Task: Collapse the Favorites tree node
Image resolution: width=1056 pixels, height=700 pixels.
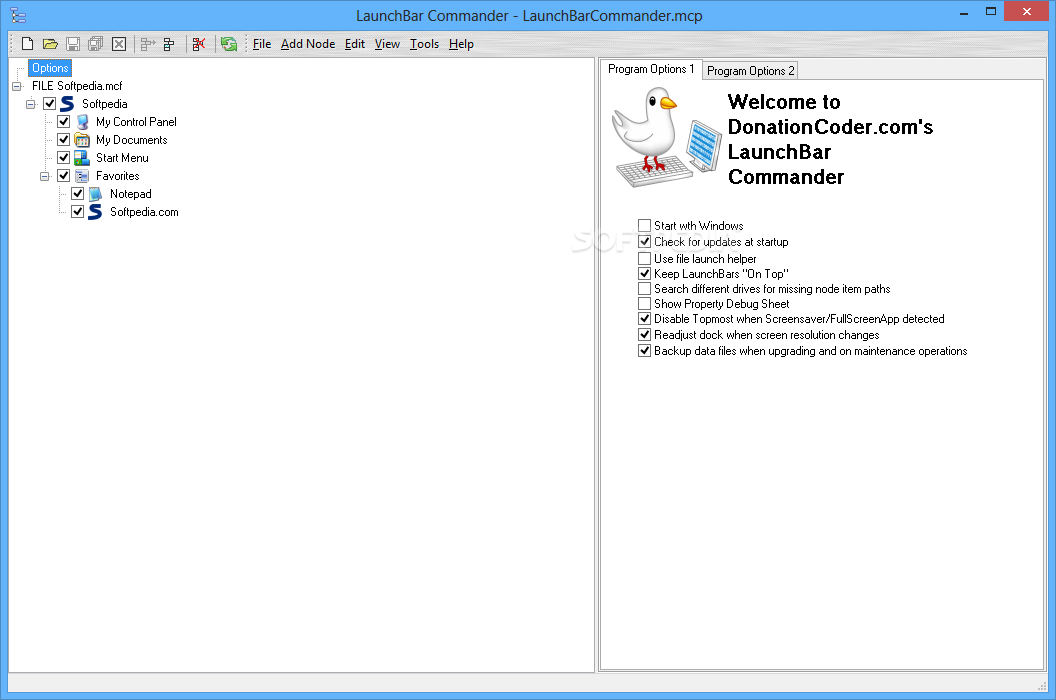Action: pos(44,177)
